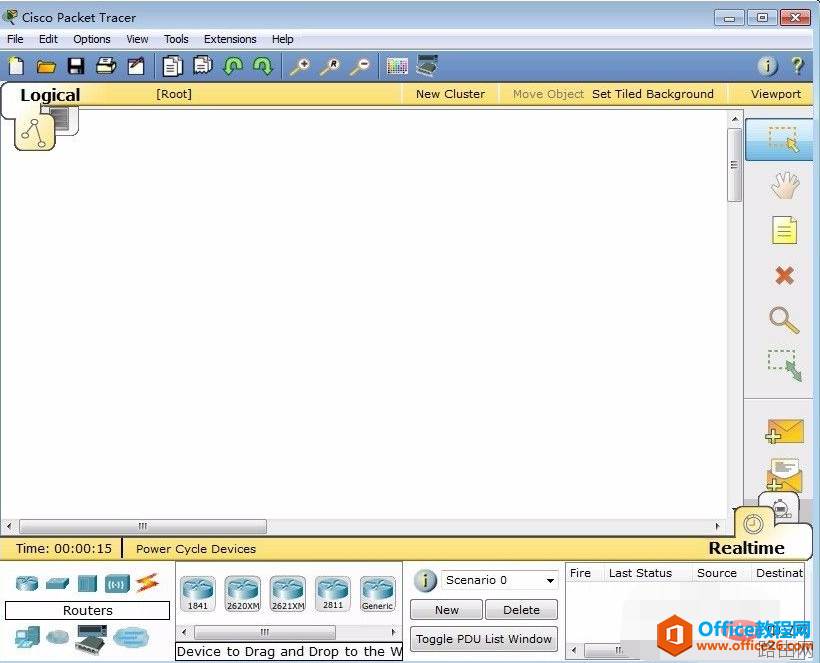Switch to the Realtime mode tab
This screenshot has height=663, width=820.
747,548
